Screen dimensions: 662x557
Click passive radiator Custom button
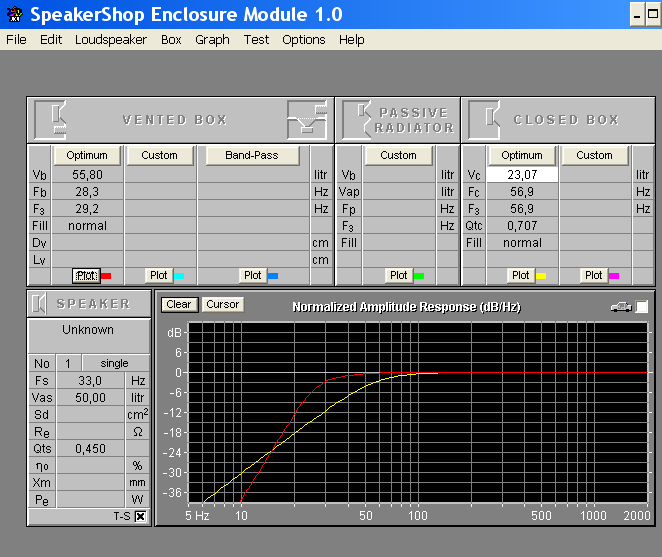tap(399, 155)
